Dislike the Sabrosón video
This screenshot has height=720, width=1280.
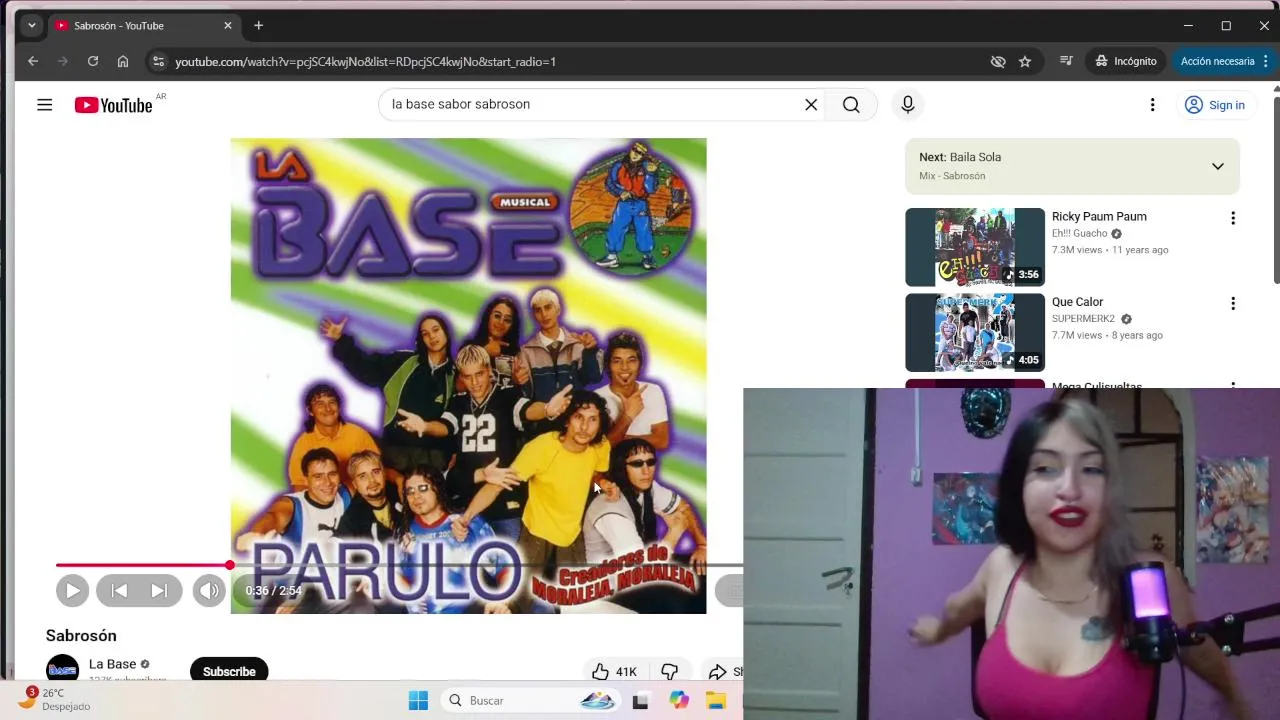click(670, 671)
